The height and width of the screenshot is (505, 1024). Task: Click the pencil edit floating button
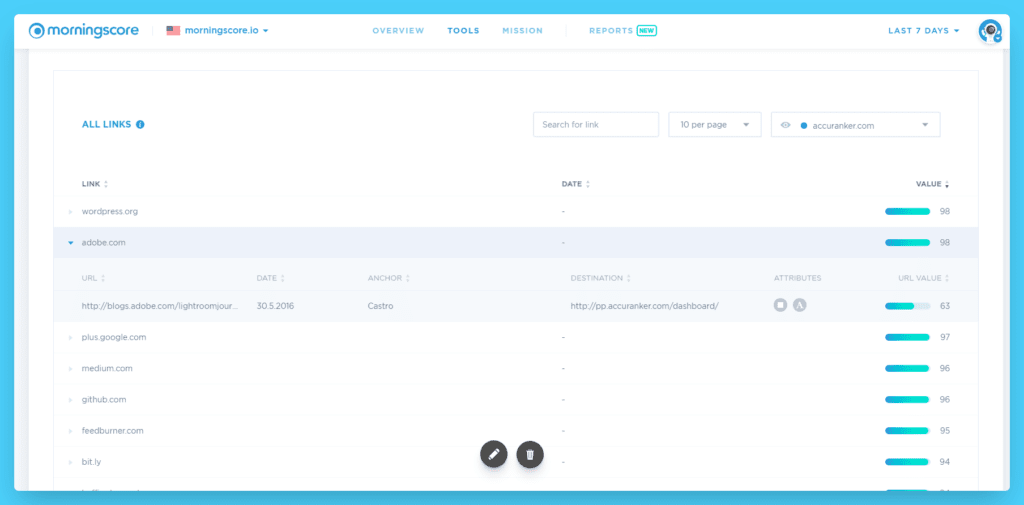point(494,453)
